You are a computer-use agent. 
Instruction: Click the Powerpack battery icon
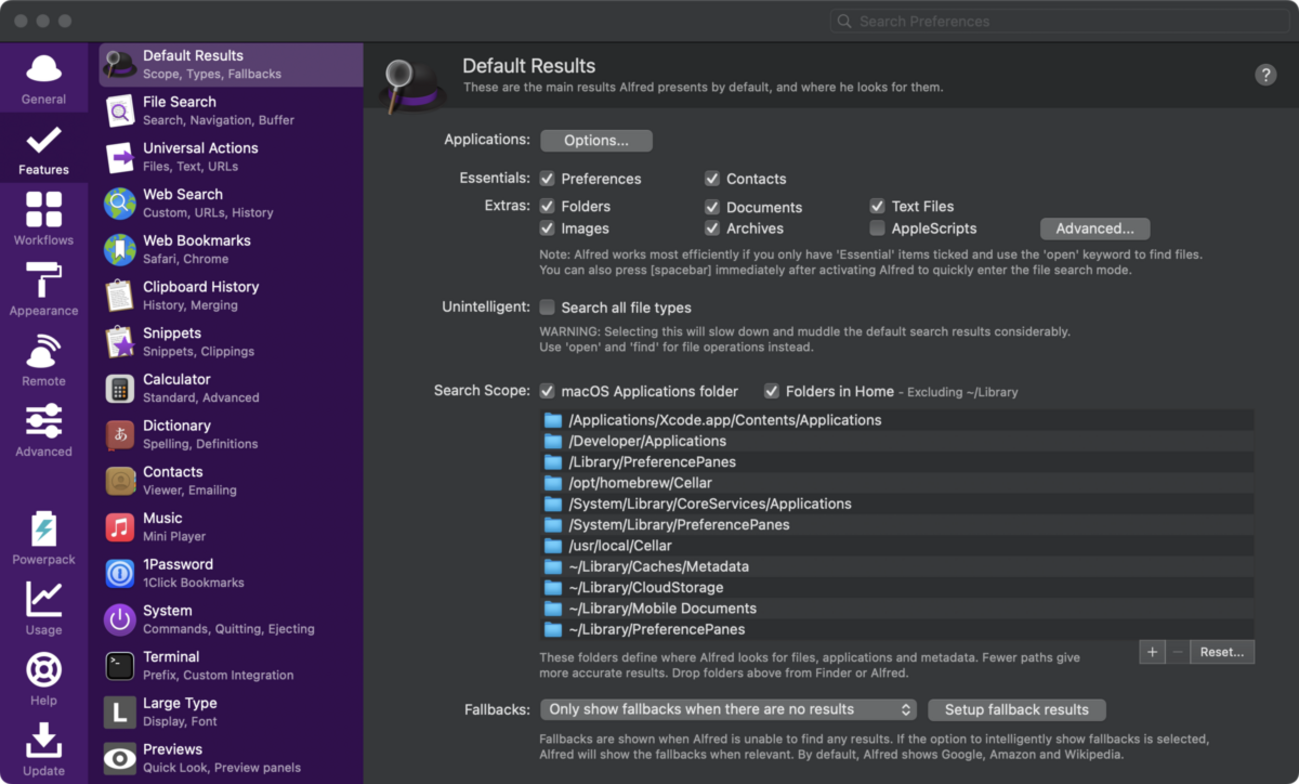click(x=43, y=530)
